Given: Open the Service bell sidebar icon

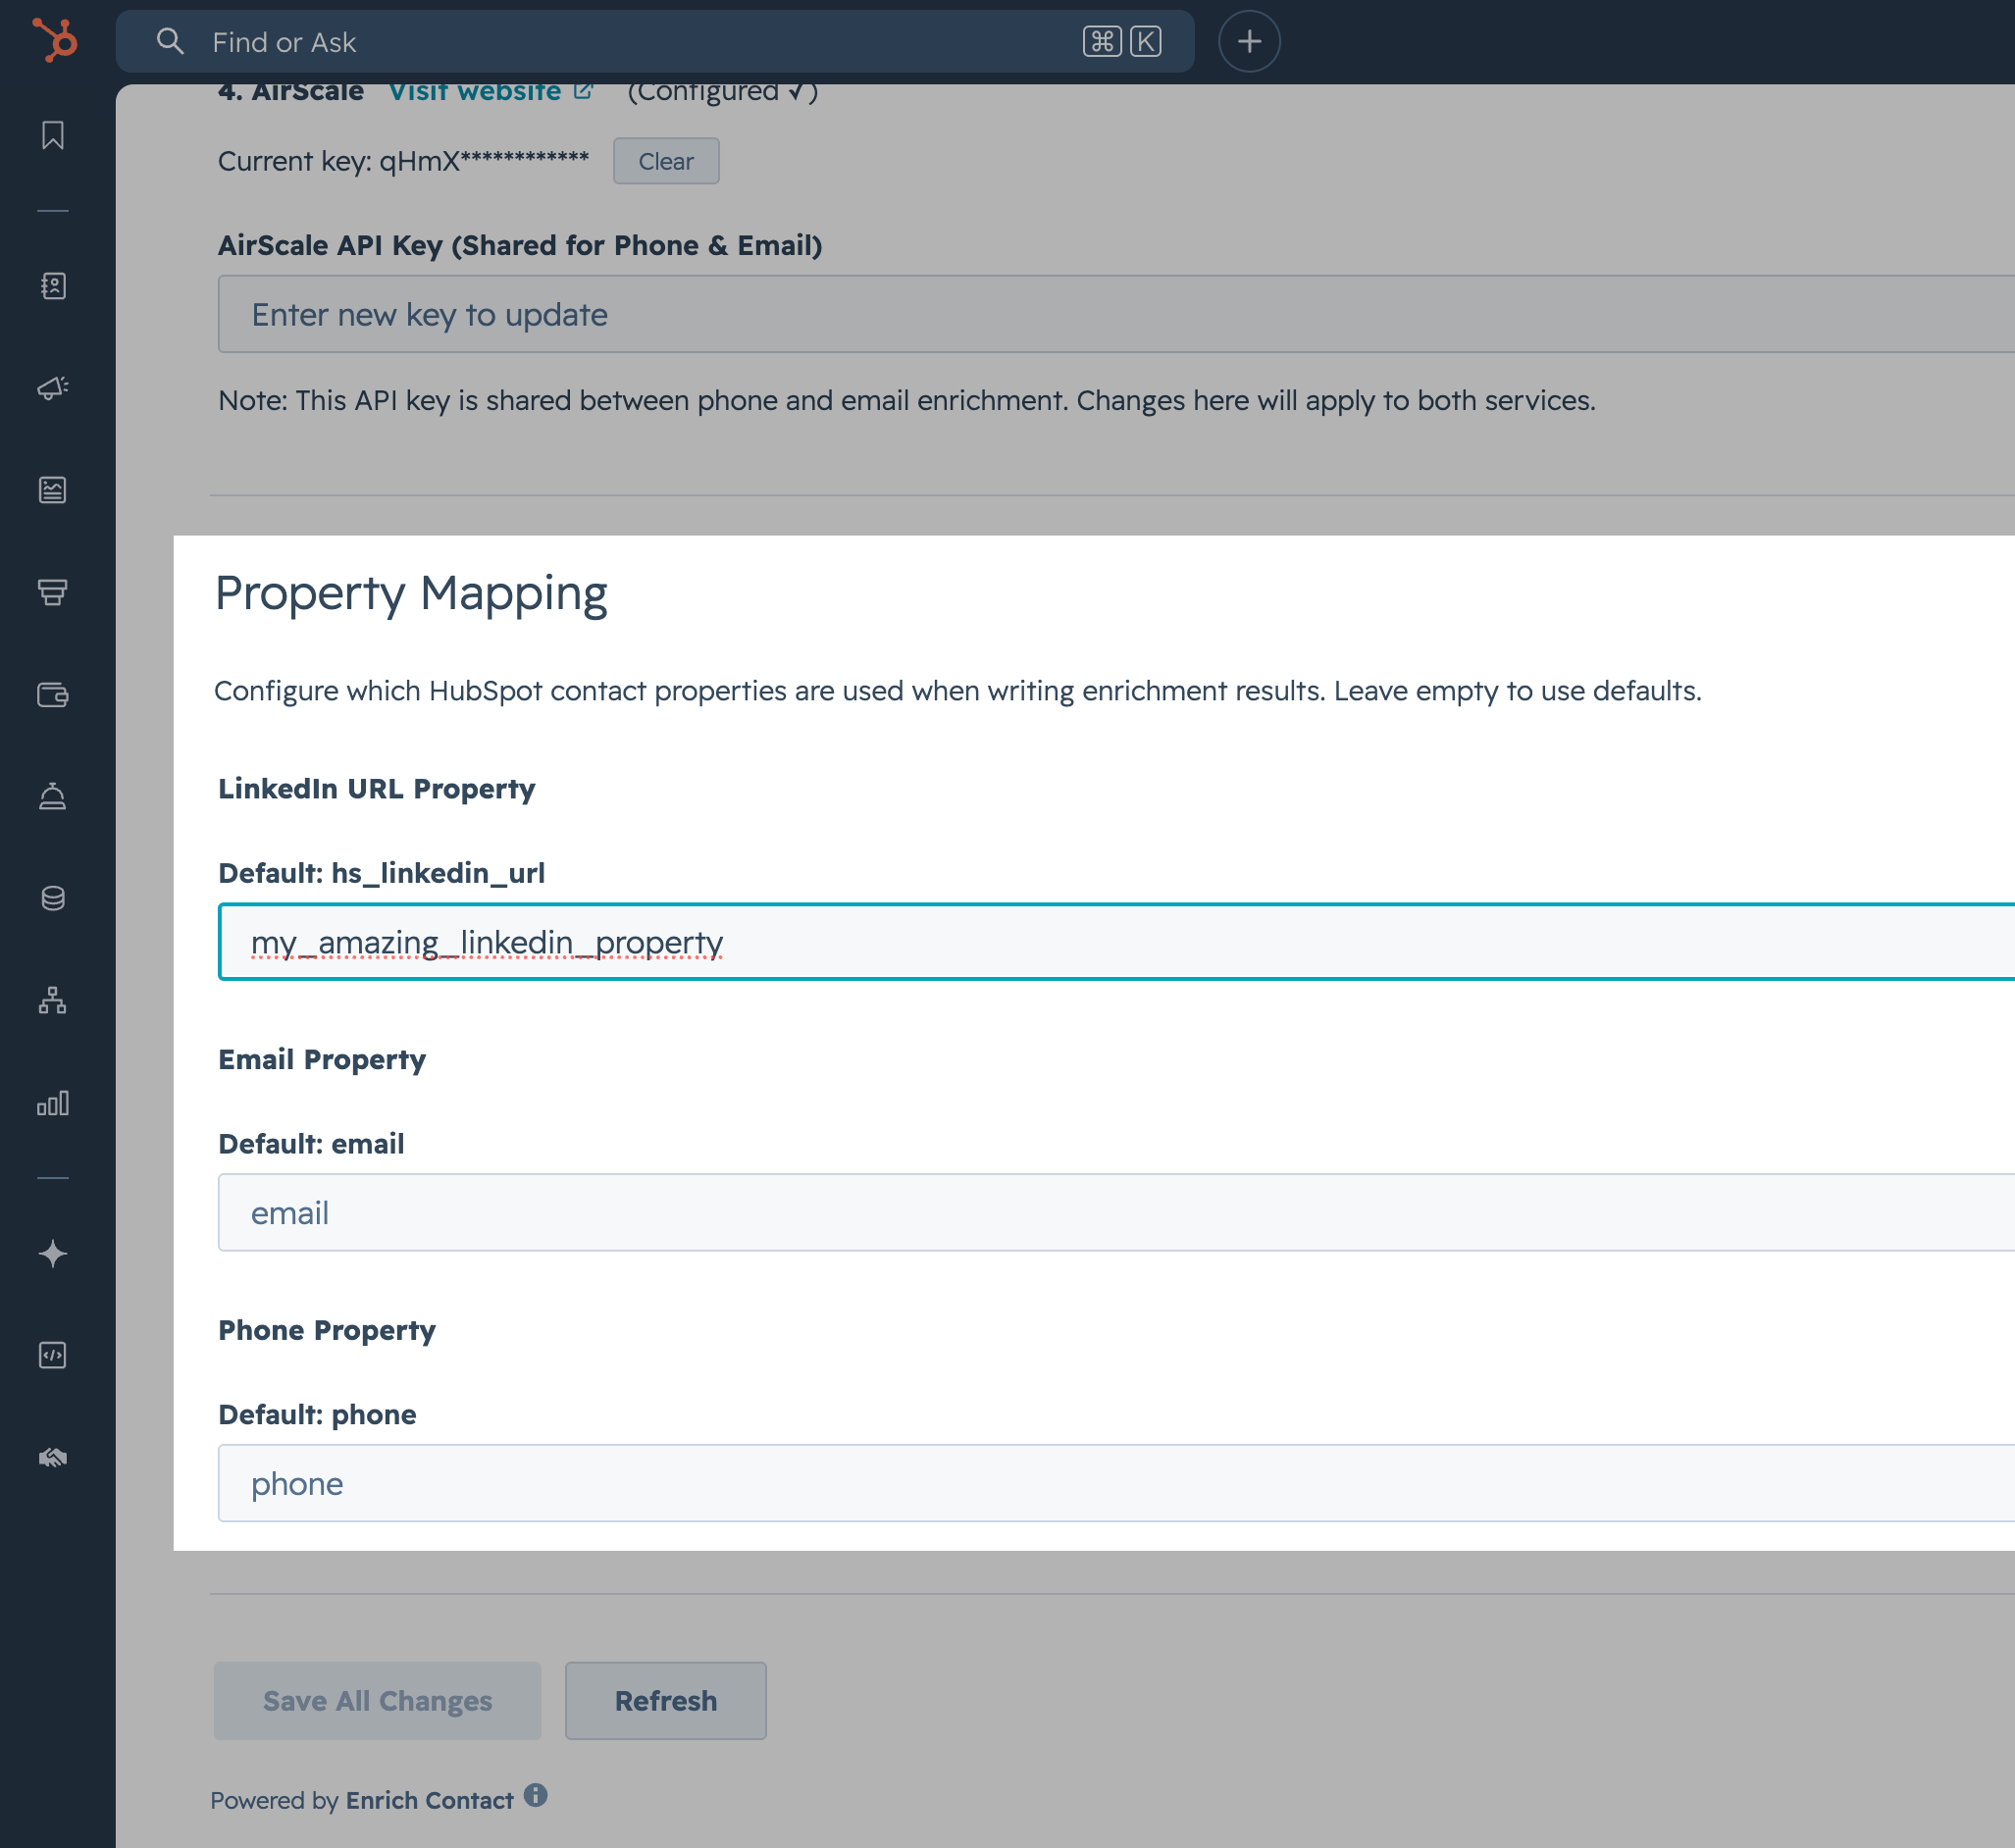Looking at the screenshot, I should (x=53, y=796).
